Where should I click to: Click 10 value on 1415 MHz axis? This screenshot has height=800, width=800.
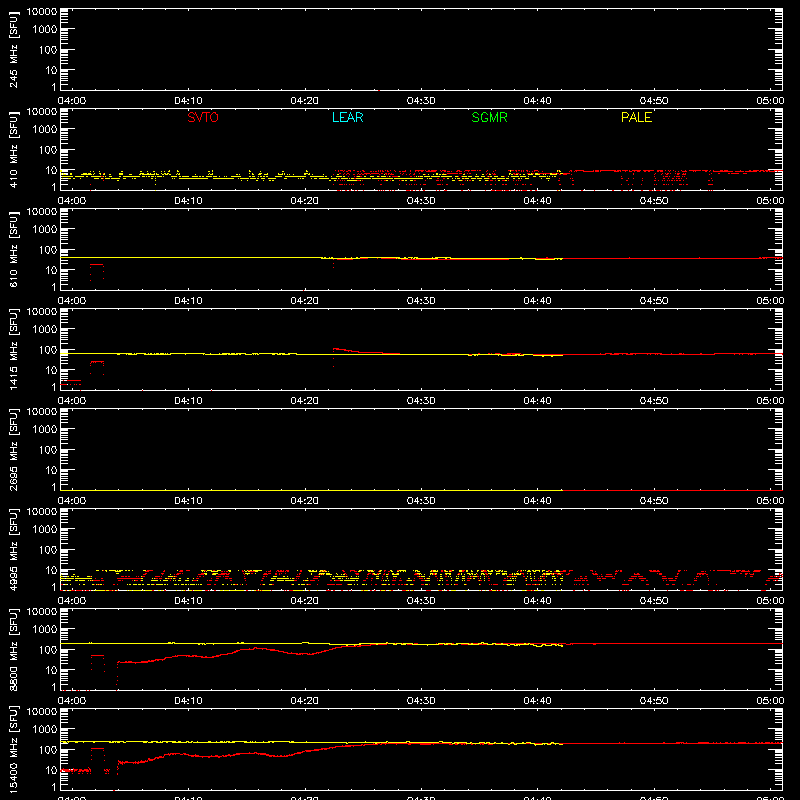(52, 370)
